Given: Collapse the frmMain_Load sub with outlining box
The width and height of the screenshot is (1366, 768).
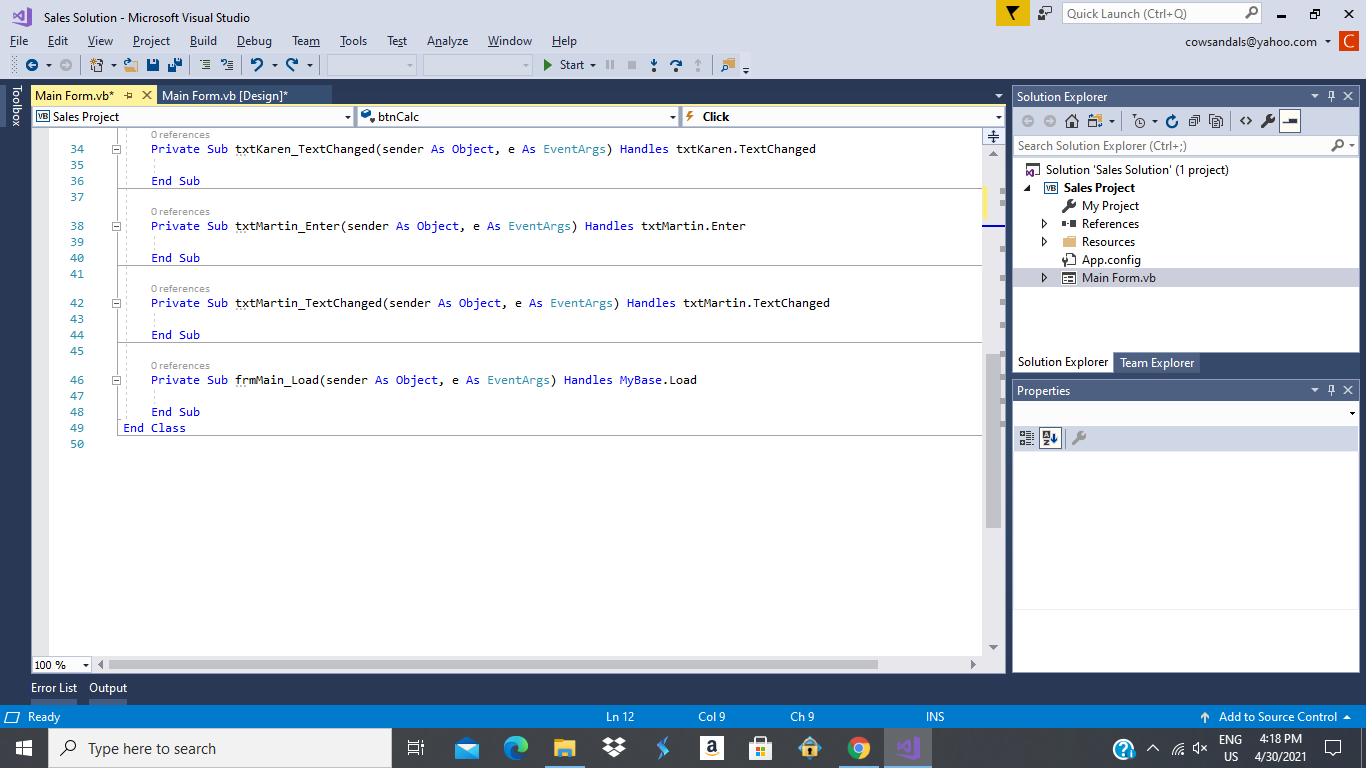Looking at the screenshot, I should 115,380.
